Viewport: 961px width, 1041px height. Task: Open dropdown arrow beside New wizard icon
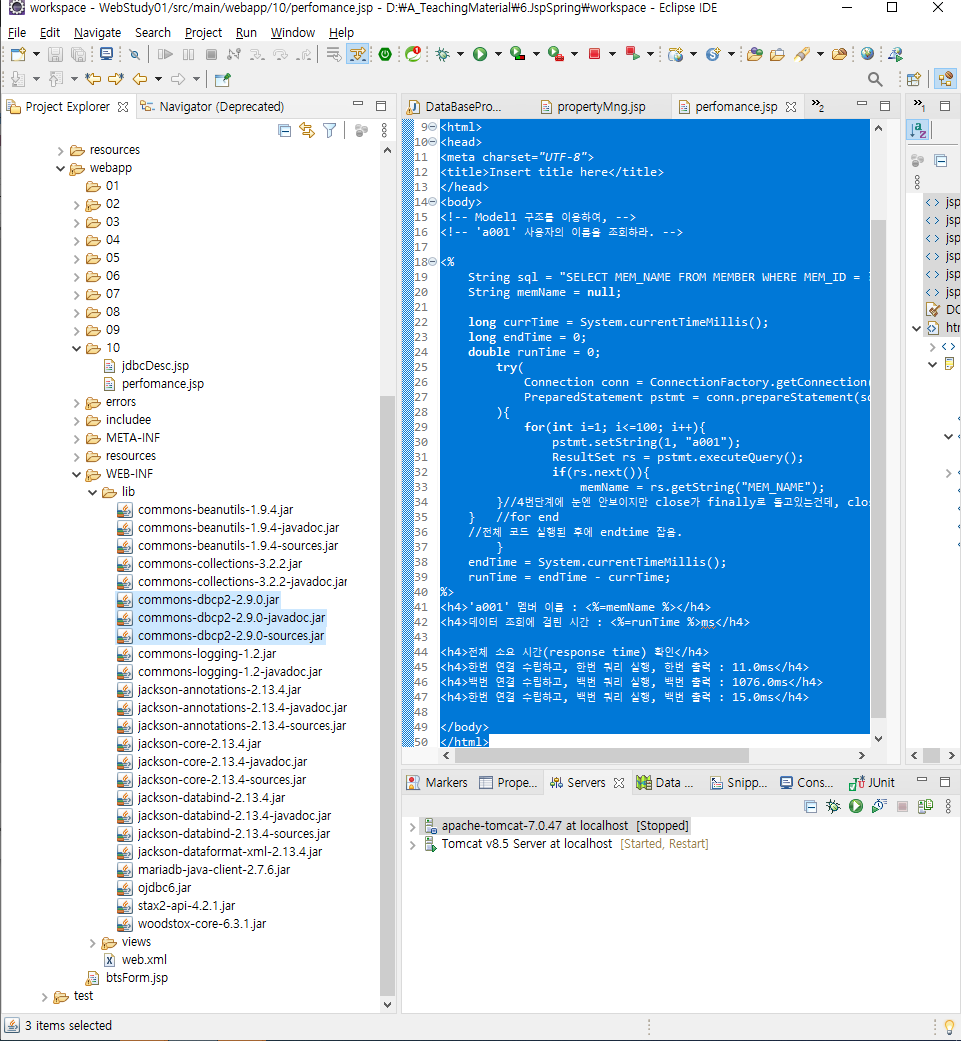click(36, 54)
